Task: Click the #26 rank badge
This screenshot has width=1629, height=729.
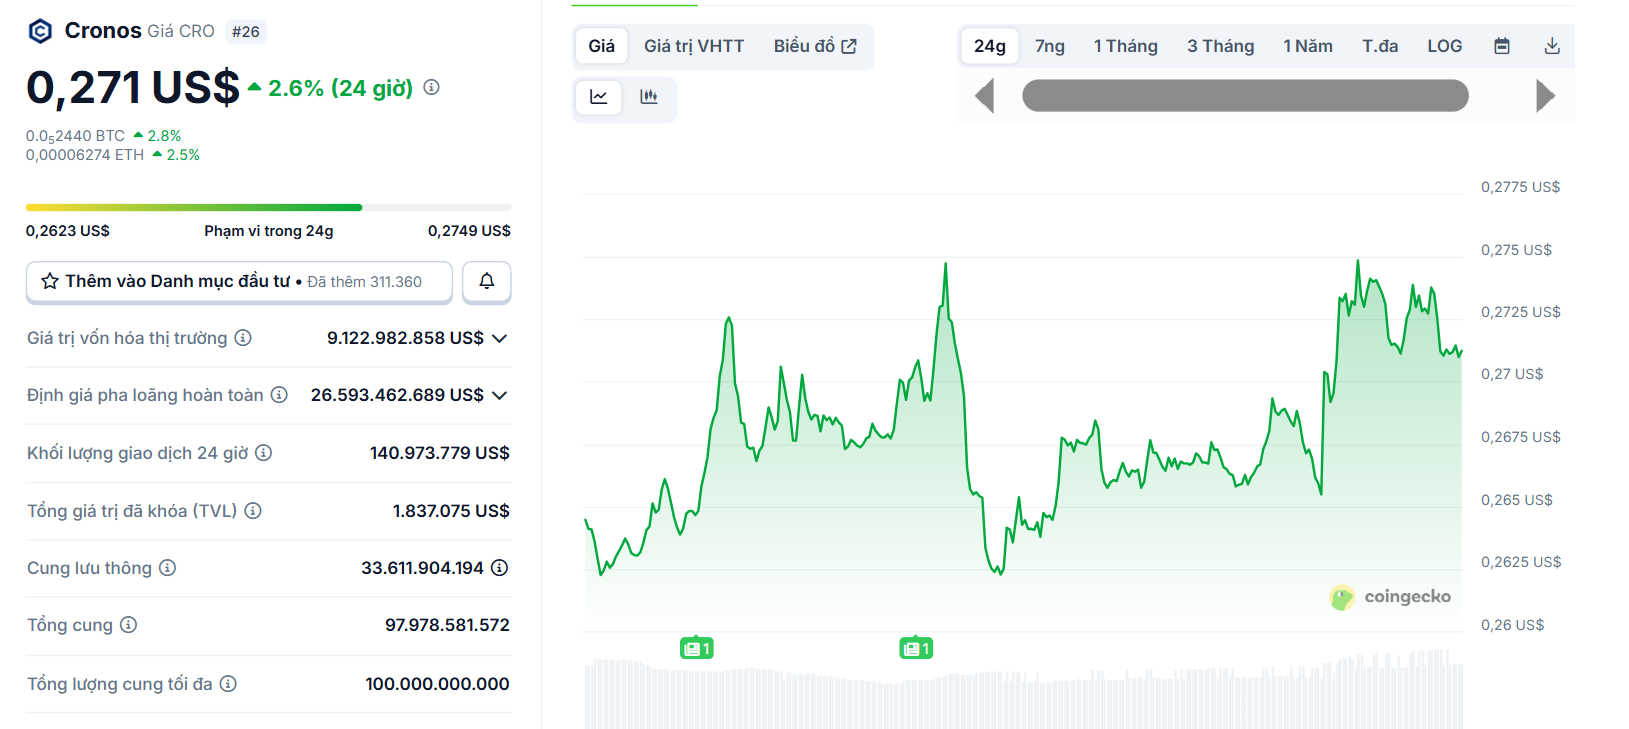Action: click(x=246, y=32)
